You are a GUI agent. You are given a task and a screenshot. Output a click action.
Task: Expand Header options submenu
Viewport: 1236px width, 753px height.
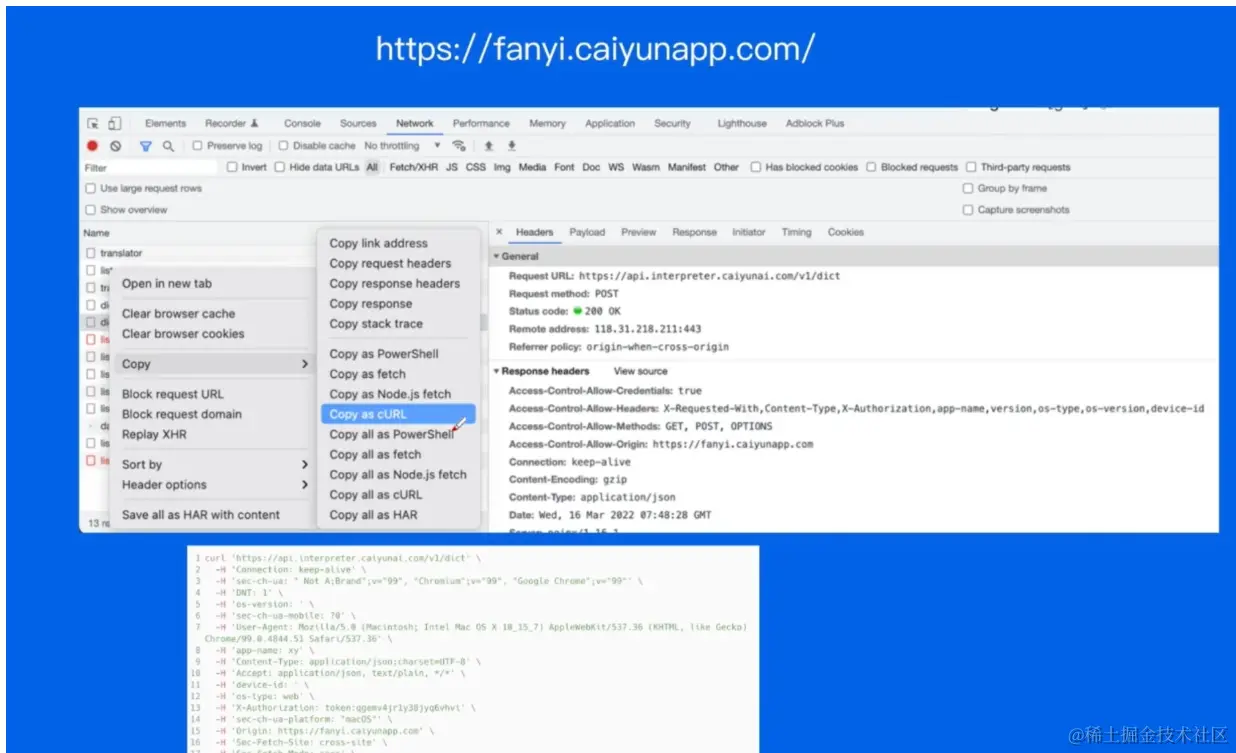214,485
